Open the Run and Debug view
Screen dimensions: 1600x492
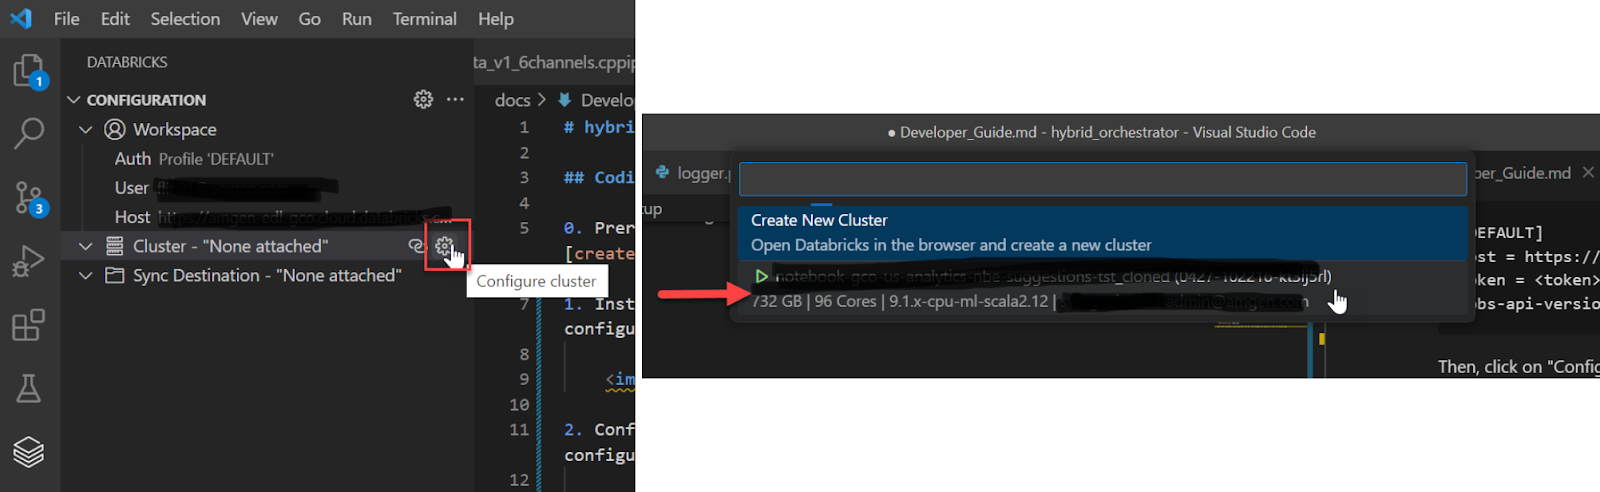[29, 262]
